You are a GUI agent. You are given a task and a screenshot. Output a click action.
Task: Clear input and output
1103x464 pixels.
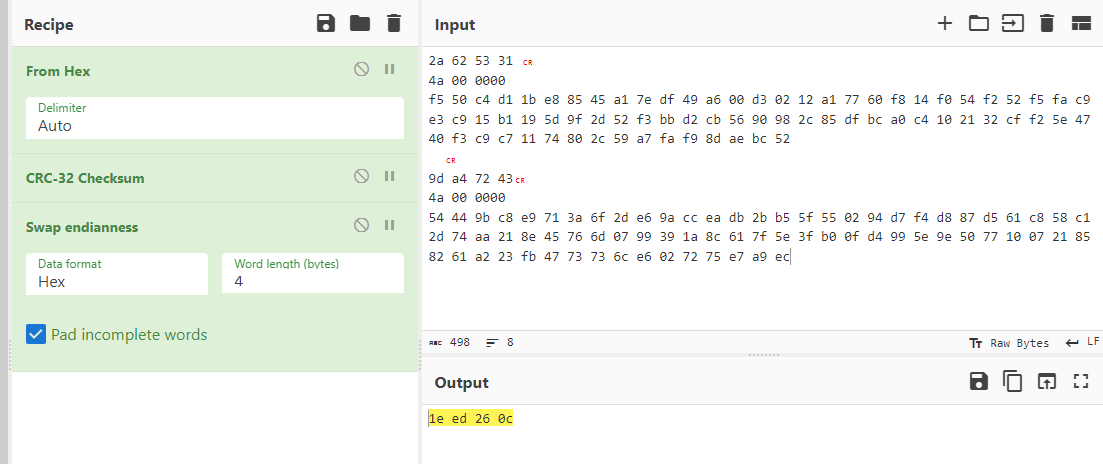pyautogui.click(x=1047, y=23)
